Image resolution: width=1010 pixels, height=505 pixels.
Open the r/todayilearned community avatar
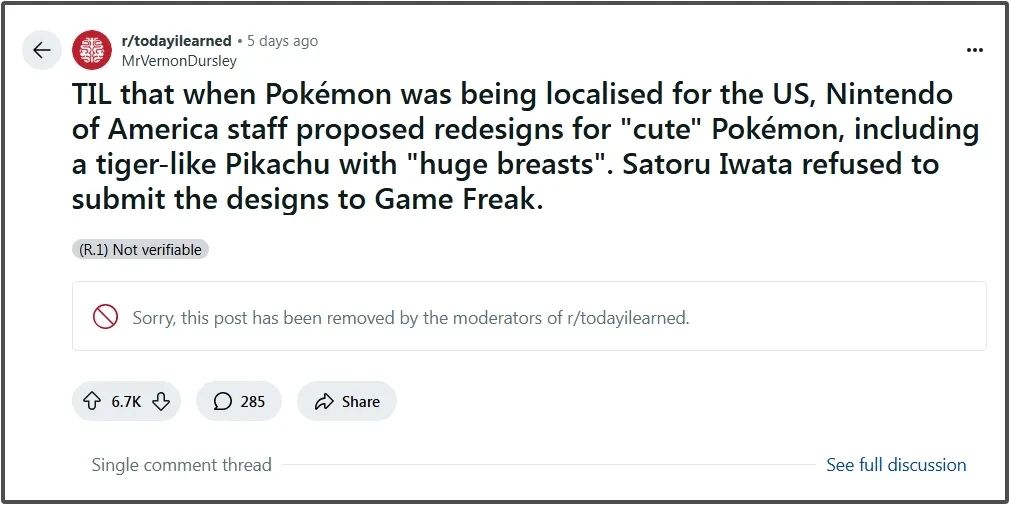(x=92, y=50)
